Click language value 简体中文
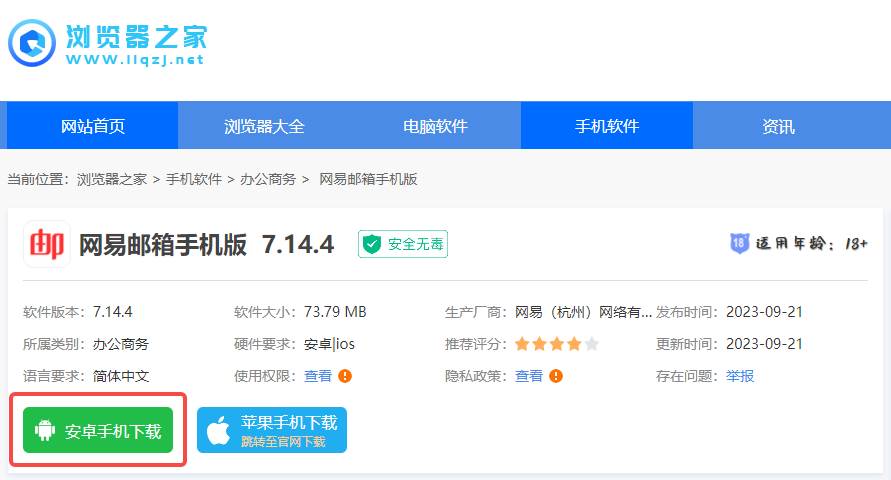Screen dimensions: 891x480 121,376
